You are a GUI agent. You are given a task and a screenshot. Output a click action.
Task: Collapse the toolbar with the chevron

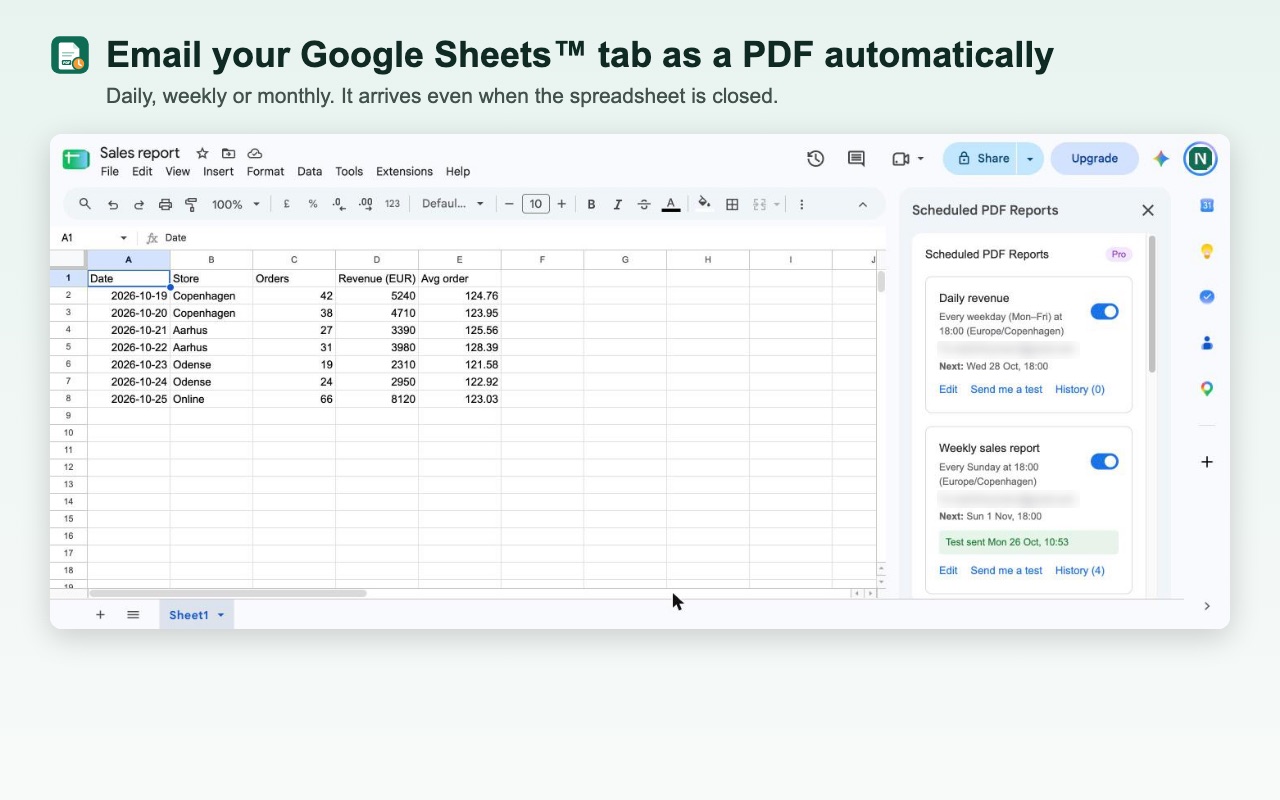pyautogui.click(x=863, y=204)
